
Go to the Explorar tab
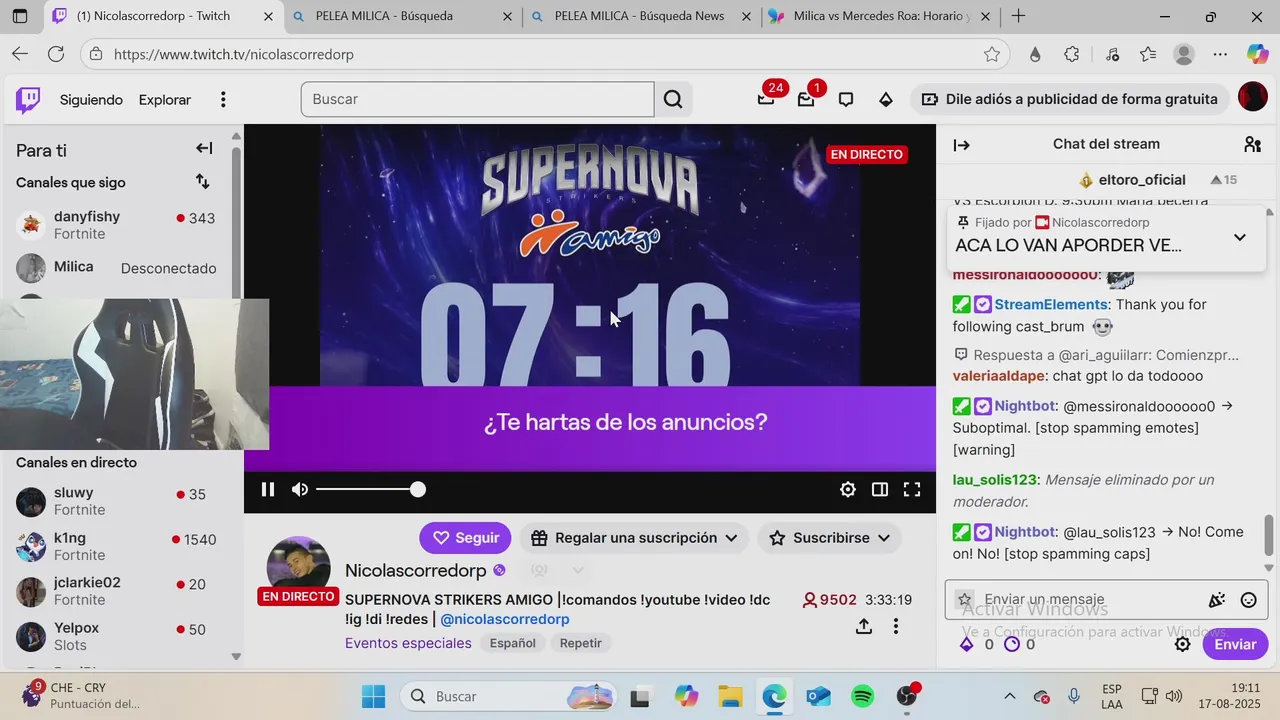pos(165,99)
